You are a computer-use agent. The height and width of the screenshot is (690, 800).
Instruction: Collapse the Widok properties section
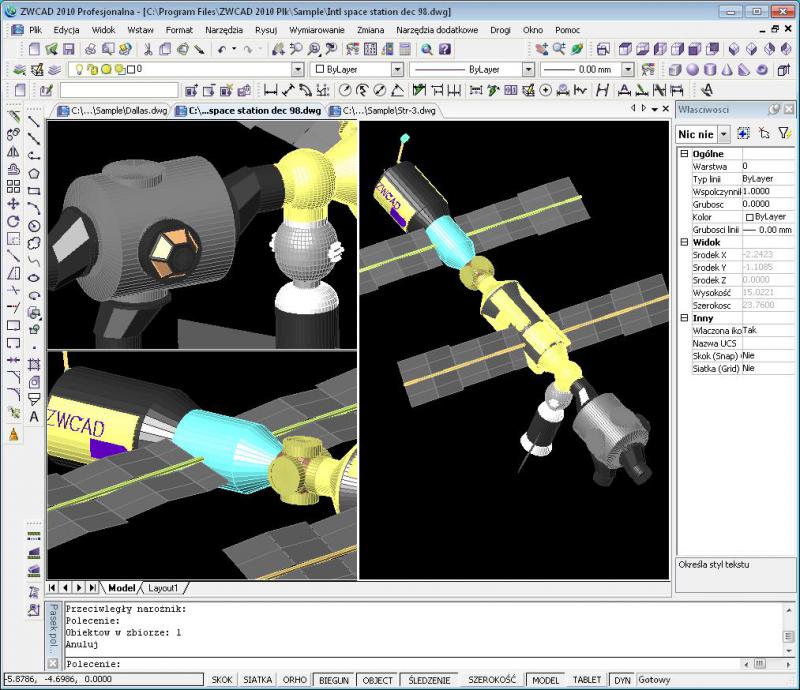coord(684,242)
